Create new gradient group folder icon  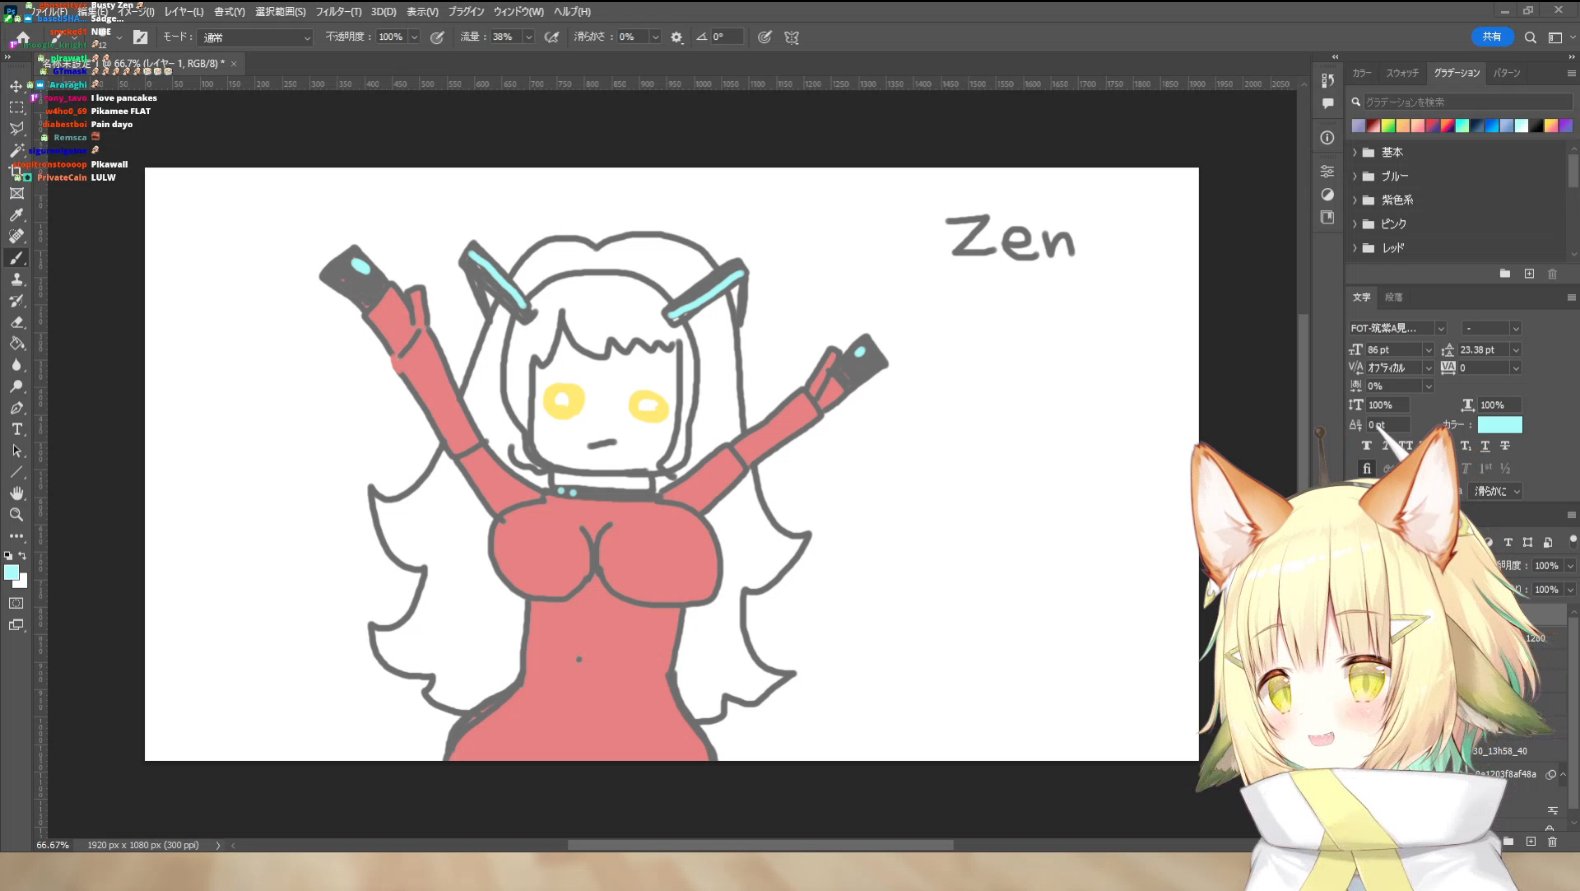1505,274
